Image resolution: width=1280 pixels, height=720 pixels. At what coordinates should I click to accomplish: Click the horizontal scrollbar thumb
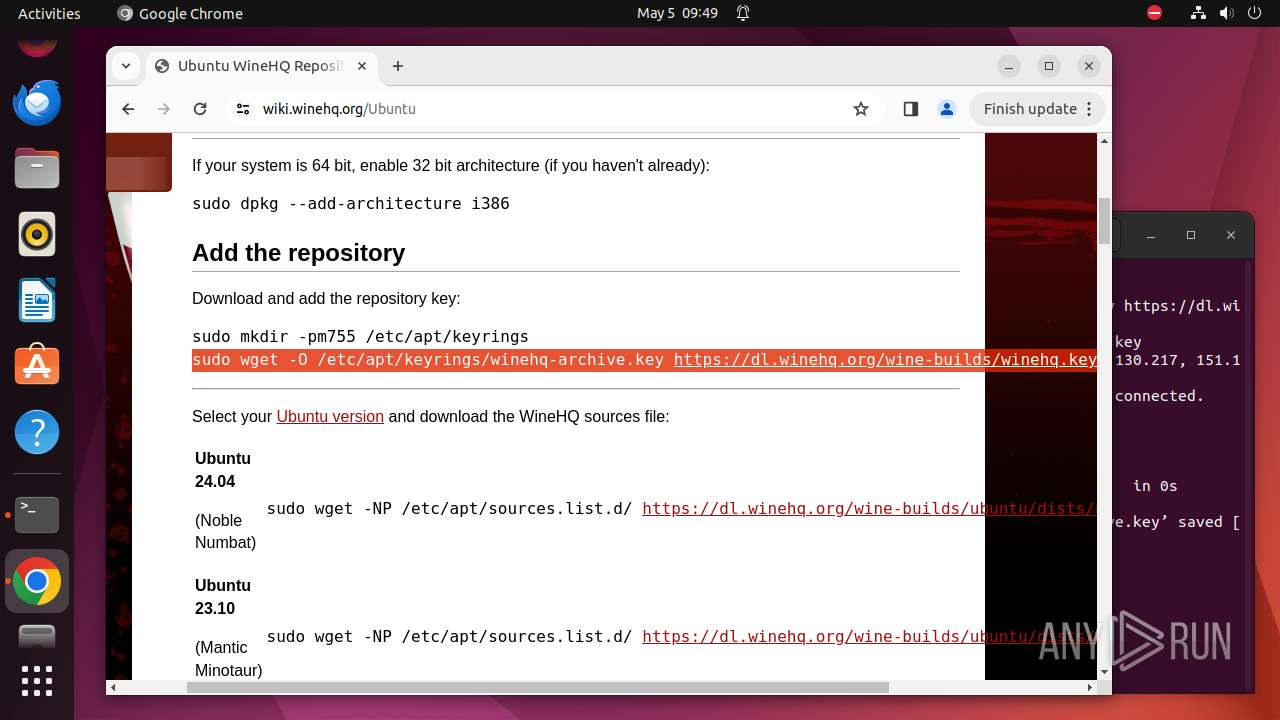click(538, 687)
